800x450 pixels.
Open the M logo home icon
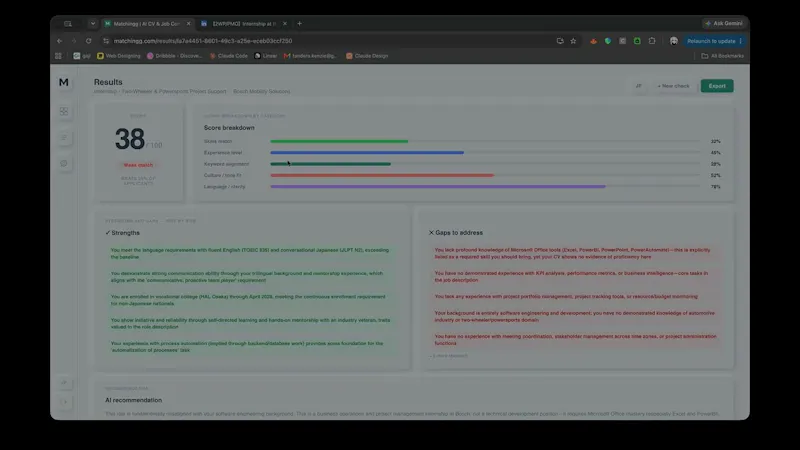tap(64, 82)
